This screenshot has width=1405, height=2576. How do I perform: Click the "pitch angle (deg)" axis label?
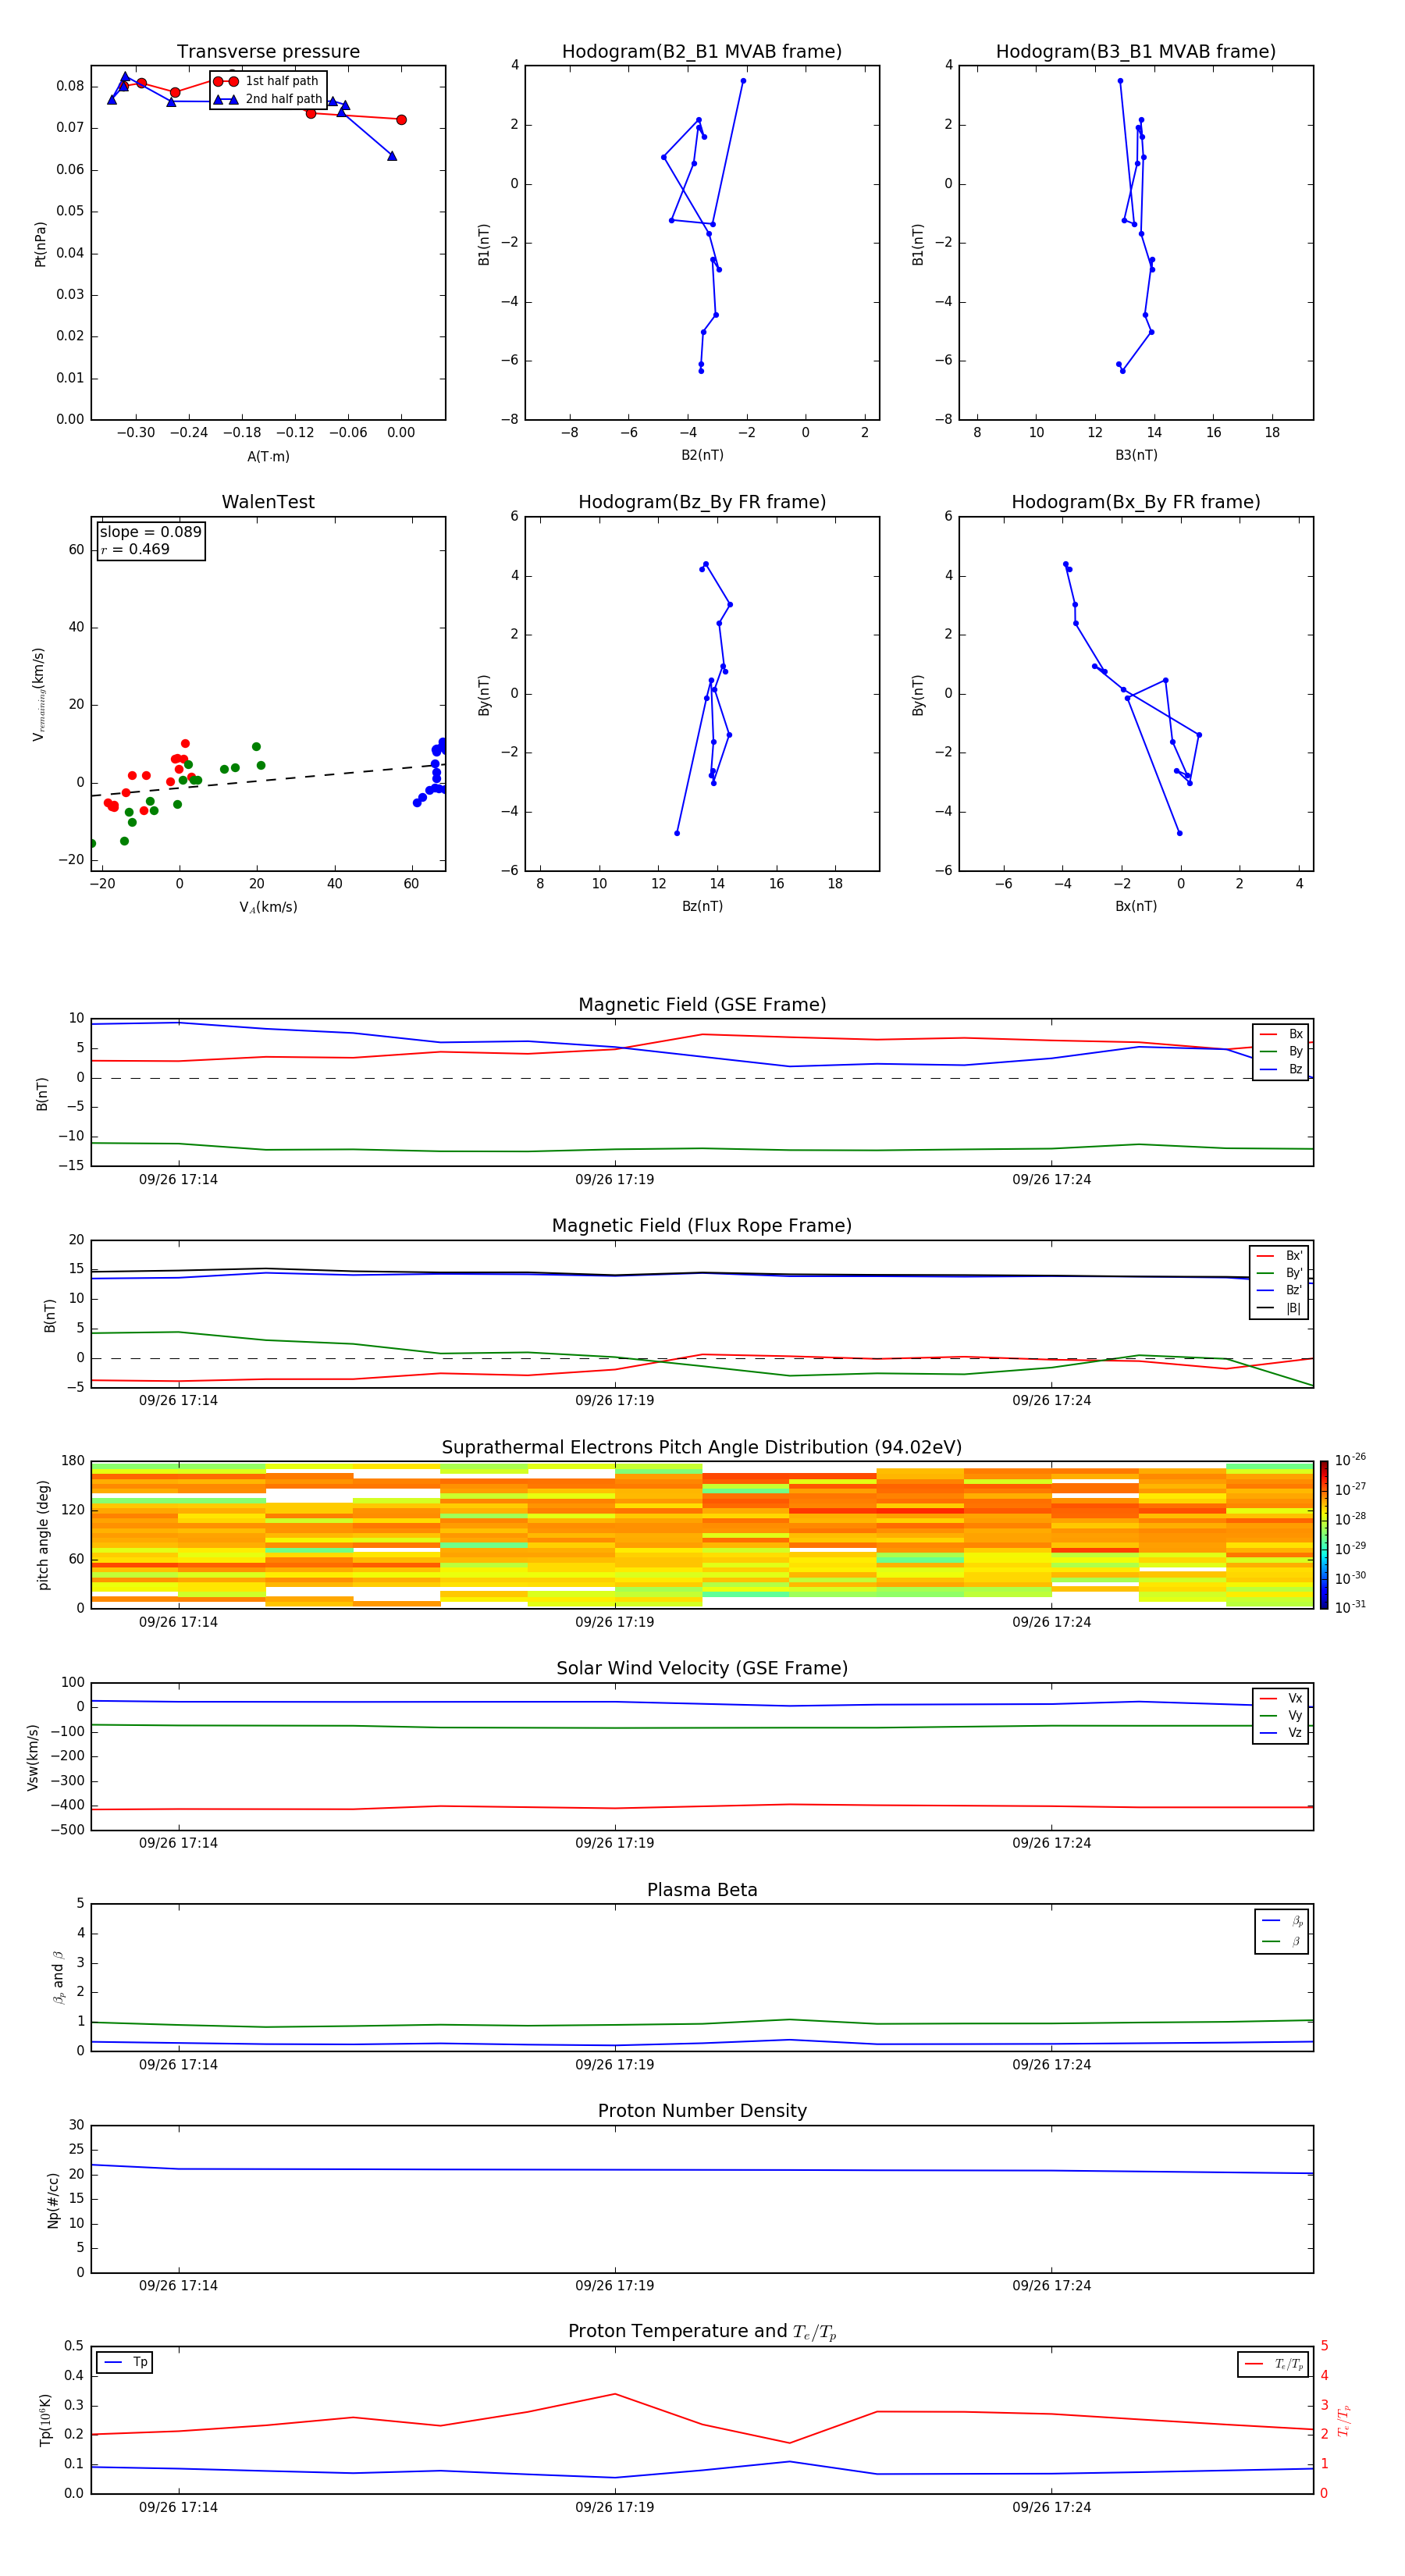coord(43,1535)
